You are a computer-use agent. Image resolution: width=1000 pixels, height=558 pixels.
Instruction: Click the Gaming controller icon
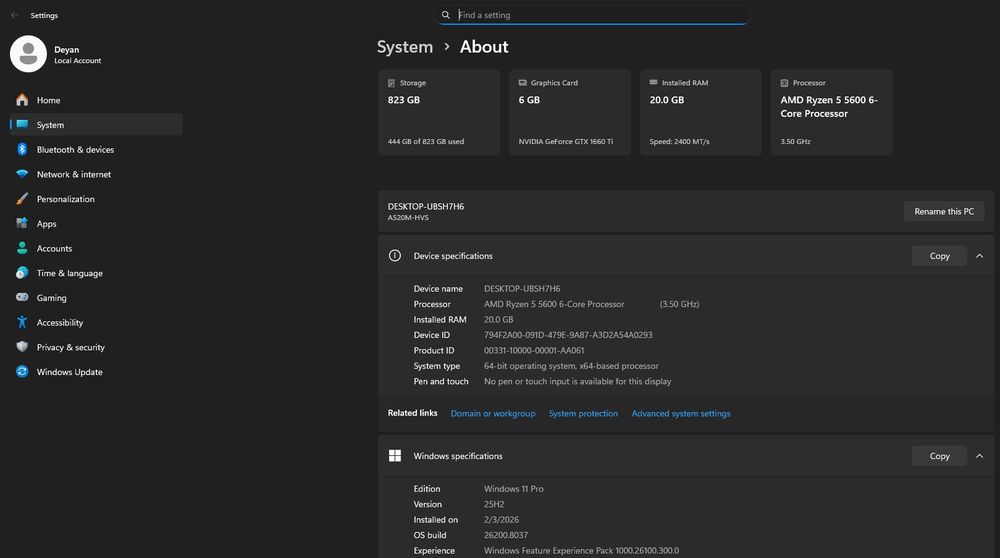(x=22, y=298)
